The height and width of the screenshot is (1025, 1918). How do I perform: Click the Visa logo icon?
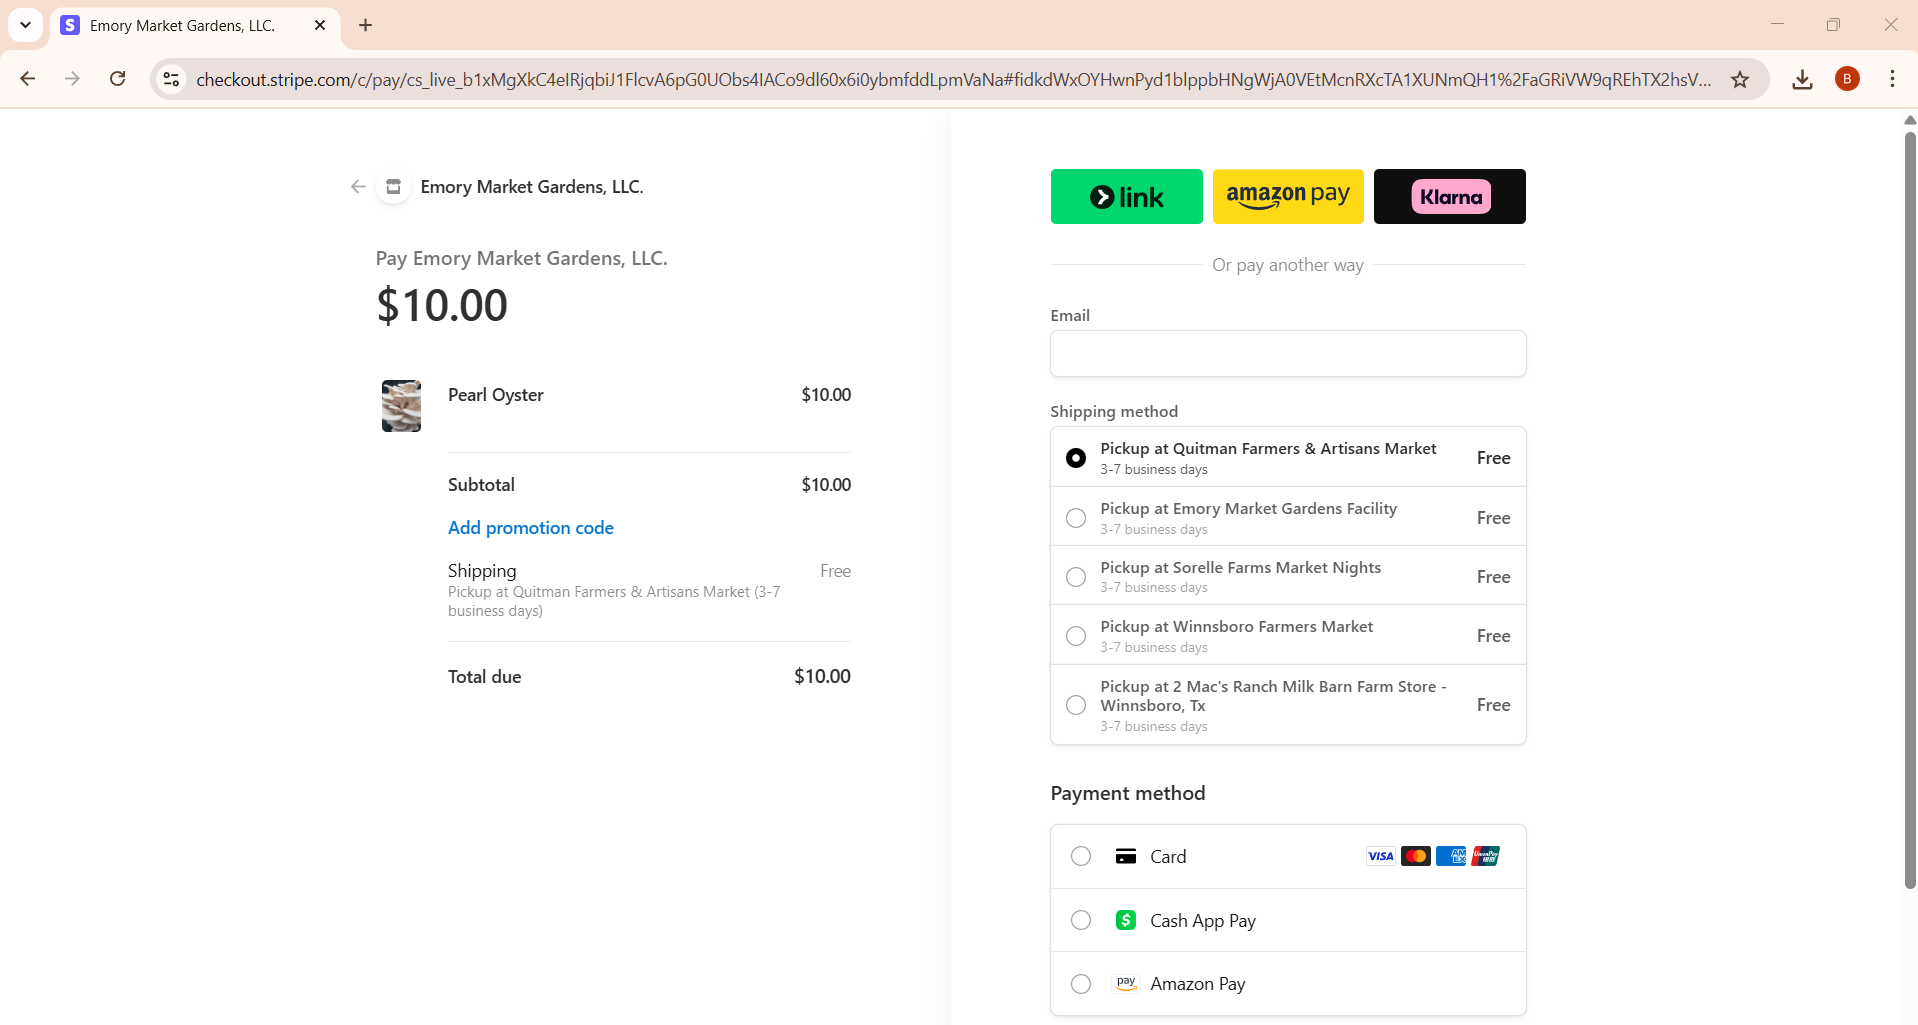[x=1381, y=856]
